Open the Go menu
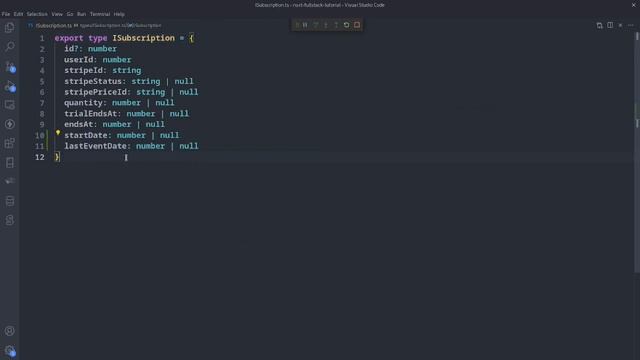The height and width of the screenshot is (360, 640). pos(70,14)
